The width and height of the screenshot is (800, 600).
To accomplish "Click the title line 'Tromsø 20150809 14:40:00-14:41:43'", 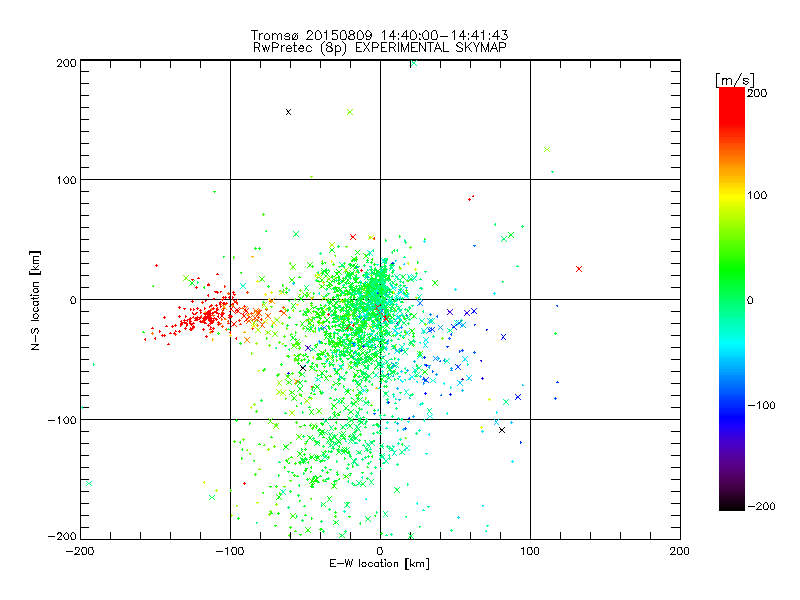I will pos(379,35).
